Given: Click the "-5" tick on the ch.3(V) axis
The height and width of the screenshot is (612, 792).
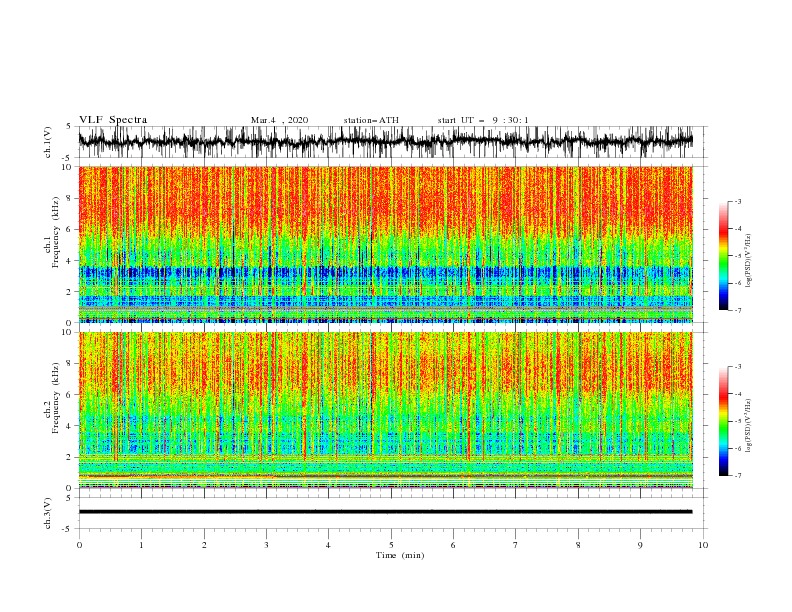Looking at the screenshot, I should 68,529.
